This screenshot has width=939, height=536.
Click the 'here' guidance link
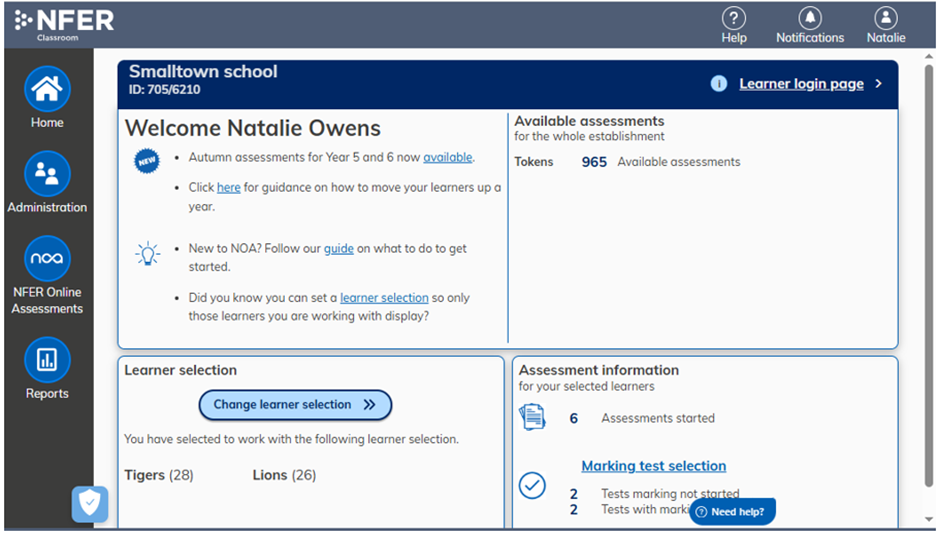(228, 187)
